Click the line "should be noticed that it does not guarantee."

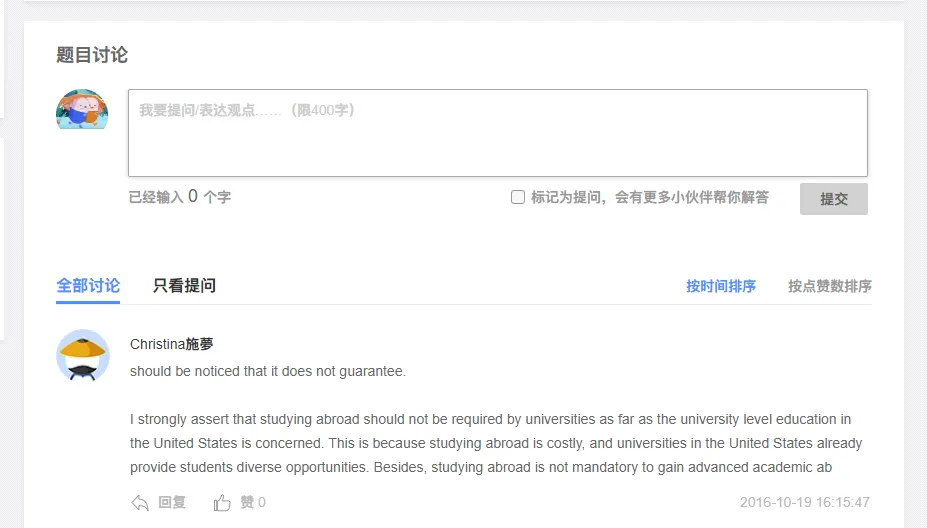pos(268,372)
